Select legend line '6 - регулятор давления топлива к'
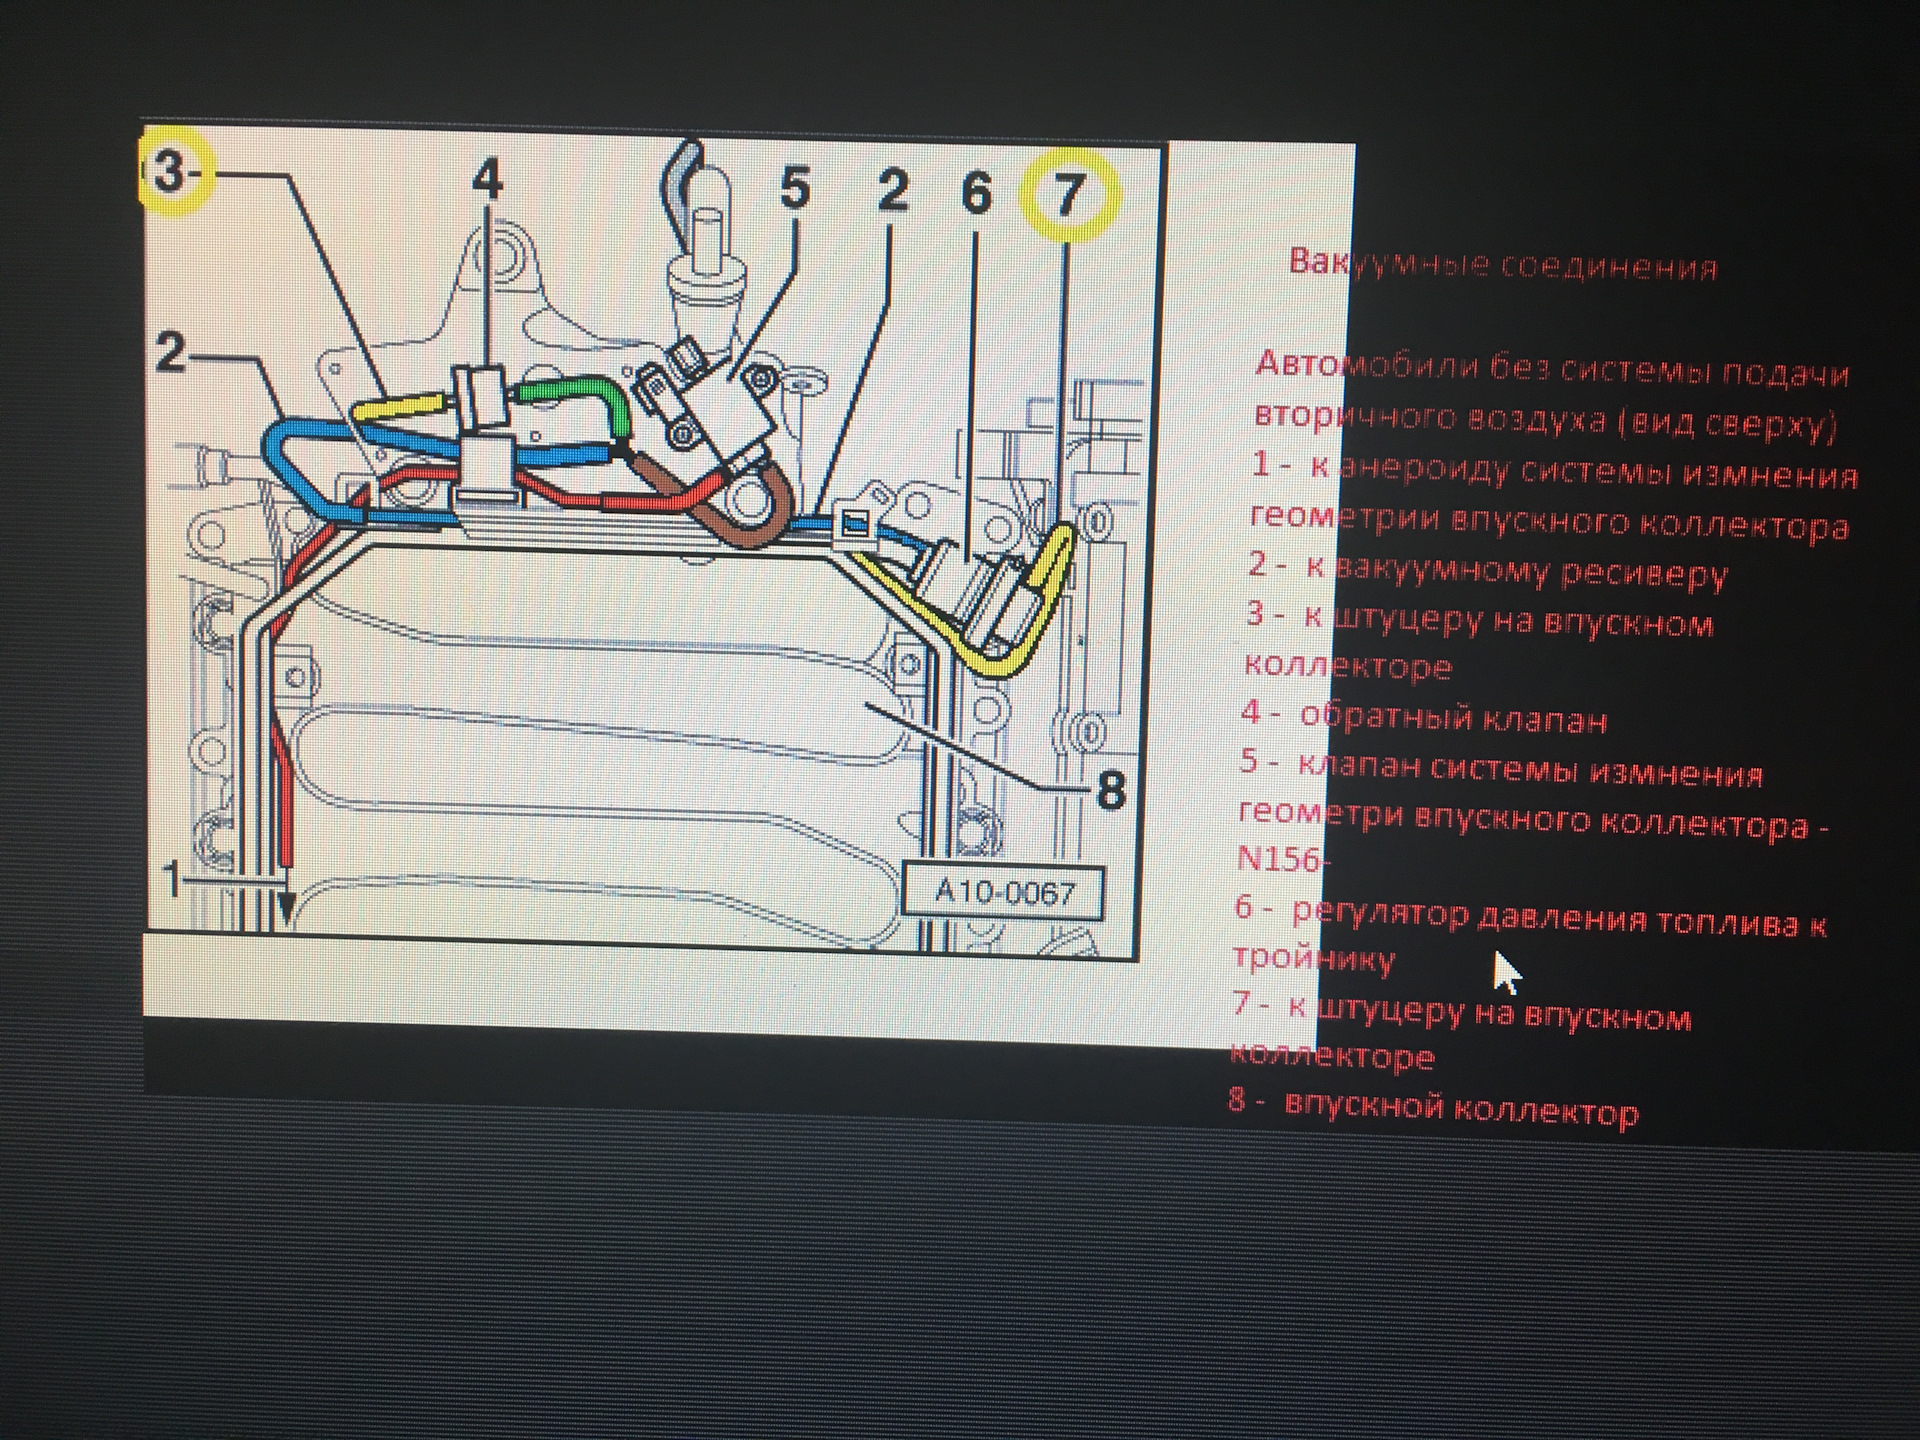Viewport: 1920px width, 1440px height. [x=1530, y=916]
